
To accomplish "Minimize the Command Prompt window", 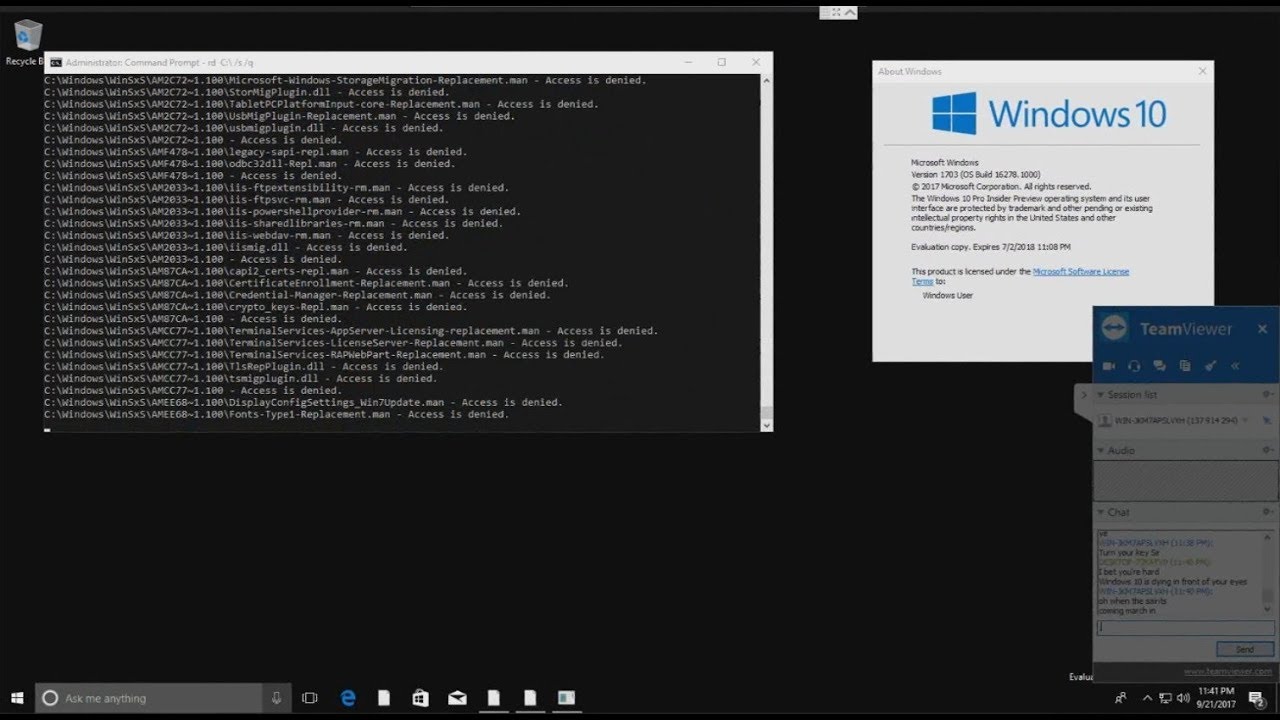I will 686,62.
